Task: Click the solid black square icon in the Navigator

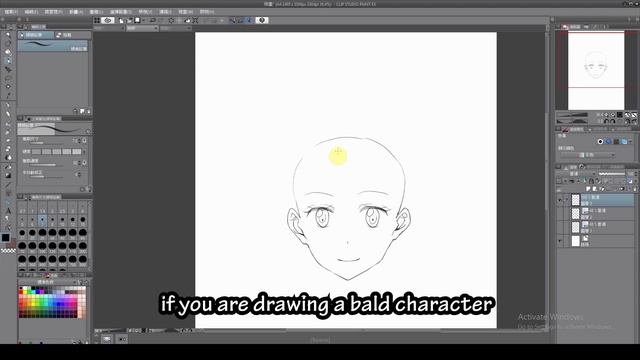Action: [620, 115]
